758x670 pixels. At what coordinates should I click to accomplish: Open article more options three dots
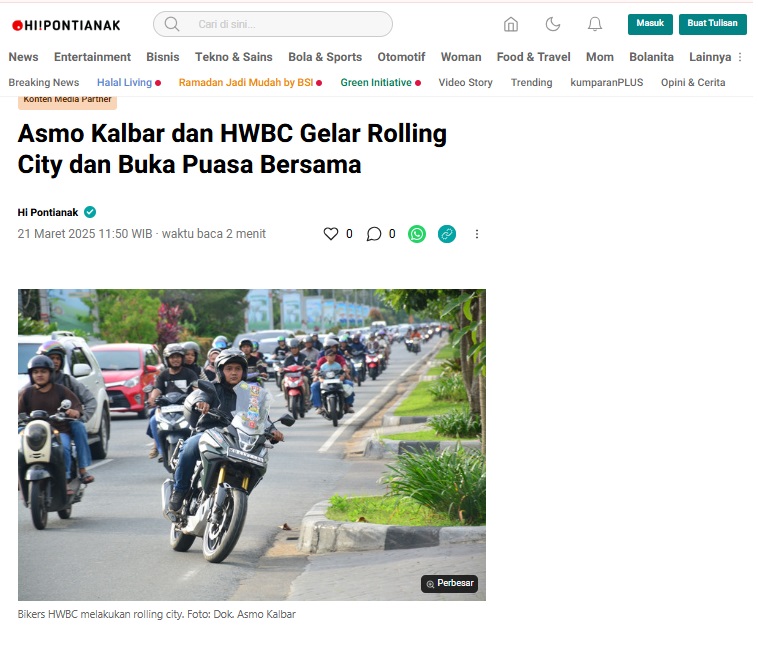477,234
